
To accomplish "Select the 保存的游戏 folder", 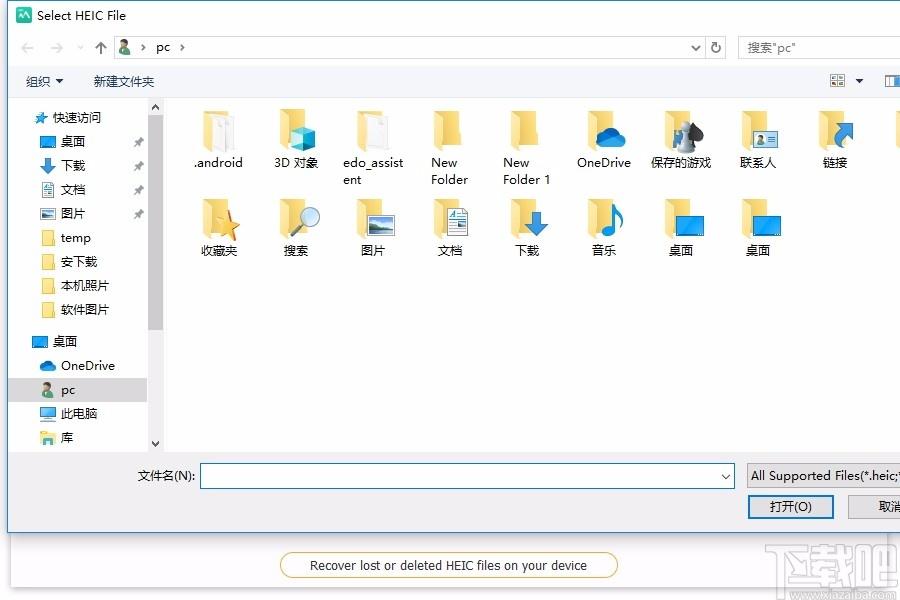I will click(681, 141).
